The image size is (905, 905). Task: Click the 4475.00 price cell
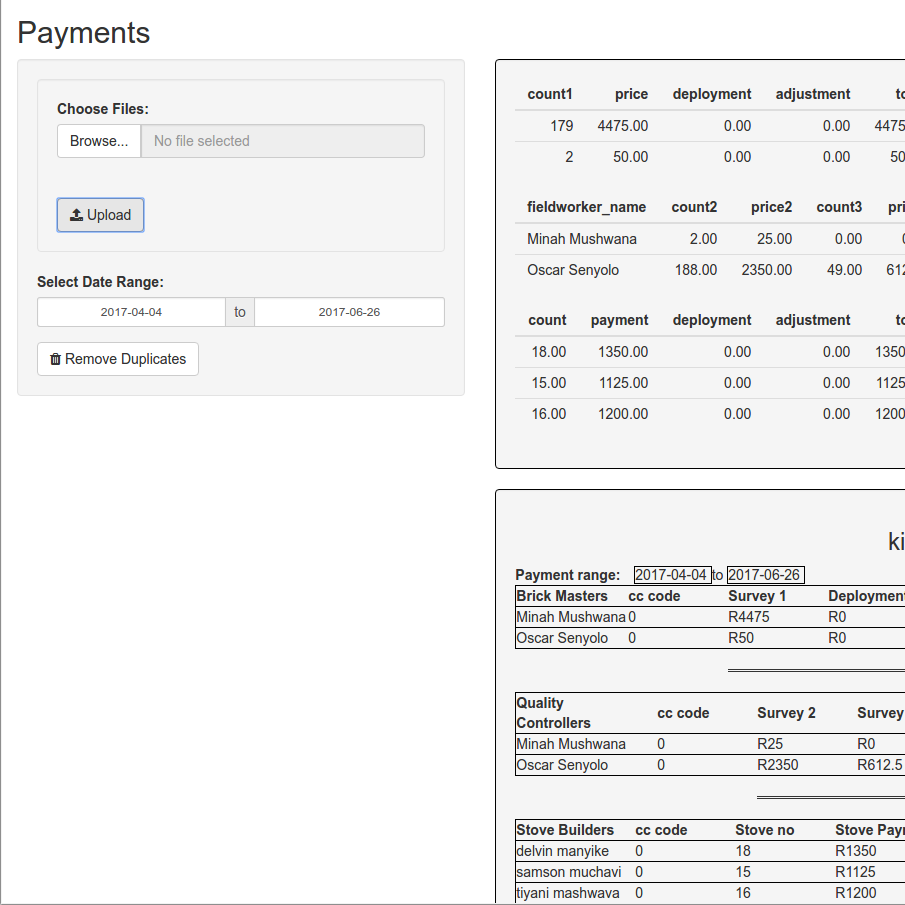622,126
